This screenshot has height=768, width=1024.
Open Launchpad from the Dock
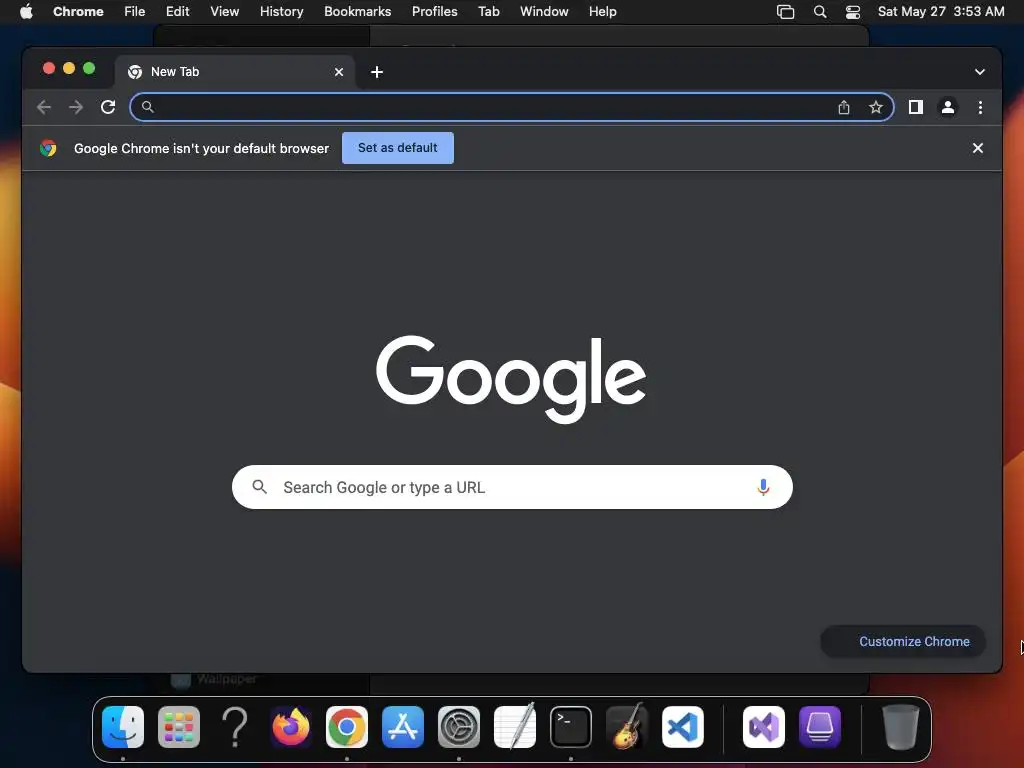[x=179, y=727]
